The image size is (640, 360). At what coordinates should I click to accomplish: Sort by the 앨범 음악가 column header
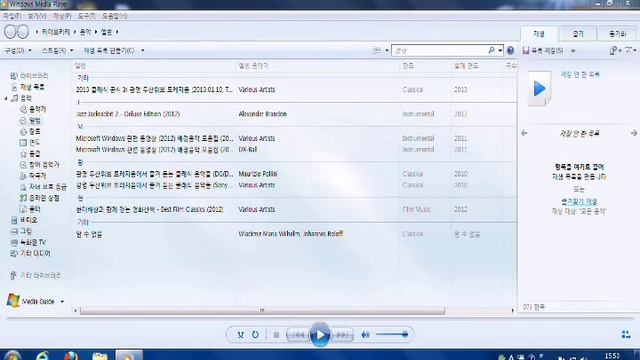point(253,66)
